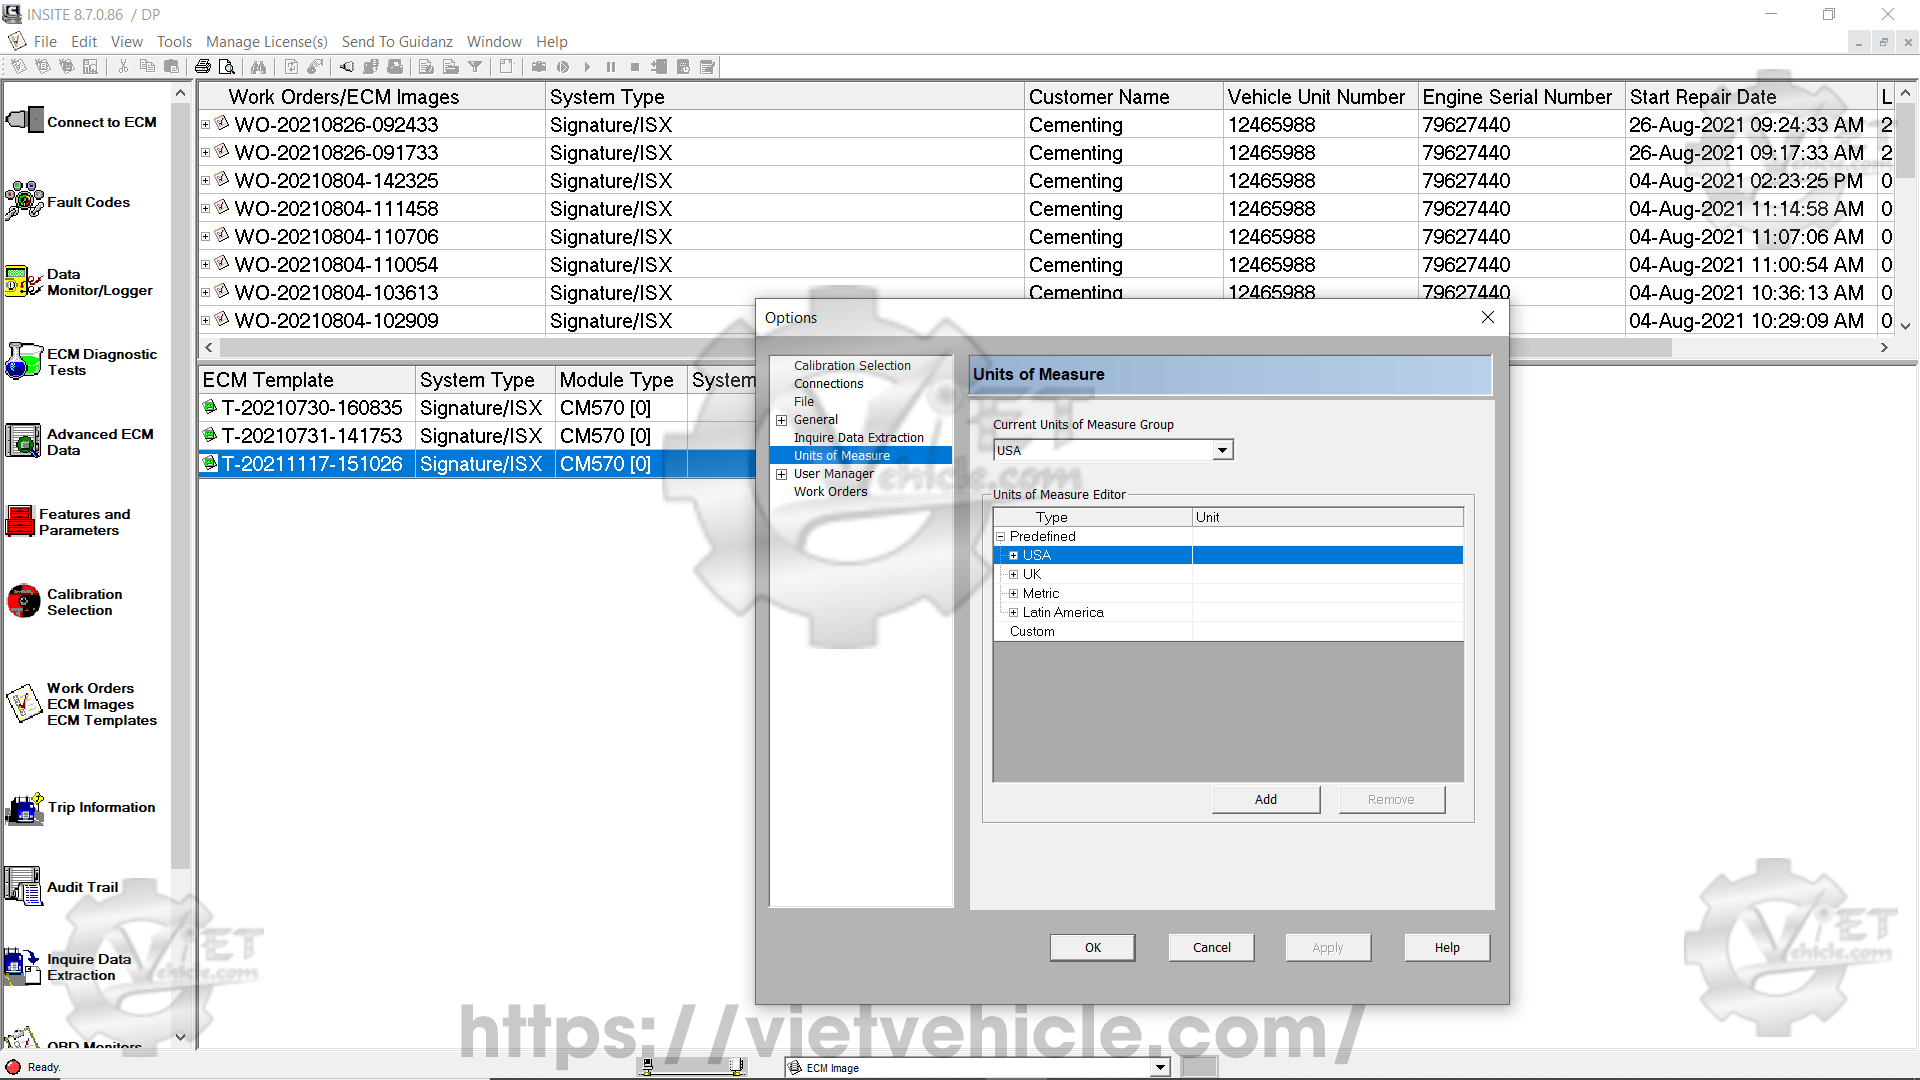
Task: Open Trip Information from the sidebar
Action: pyautogui.click(x=25, y=807)
